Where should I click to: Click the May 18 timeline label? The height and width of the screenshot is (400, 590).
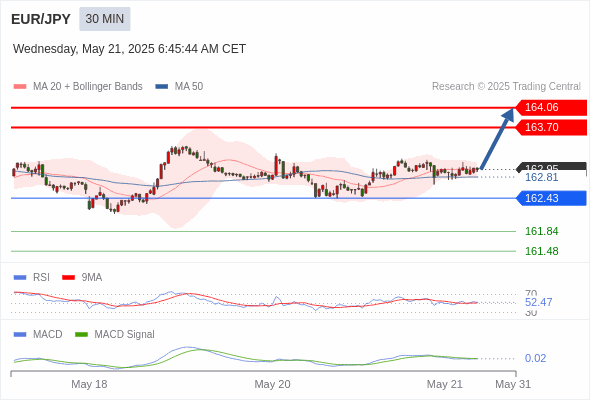click(89, 384)
